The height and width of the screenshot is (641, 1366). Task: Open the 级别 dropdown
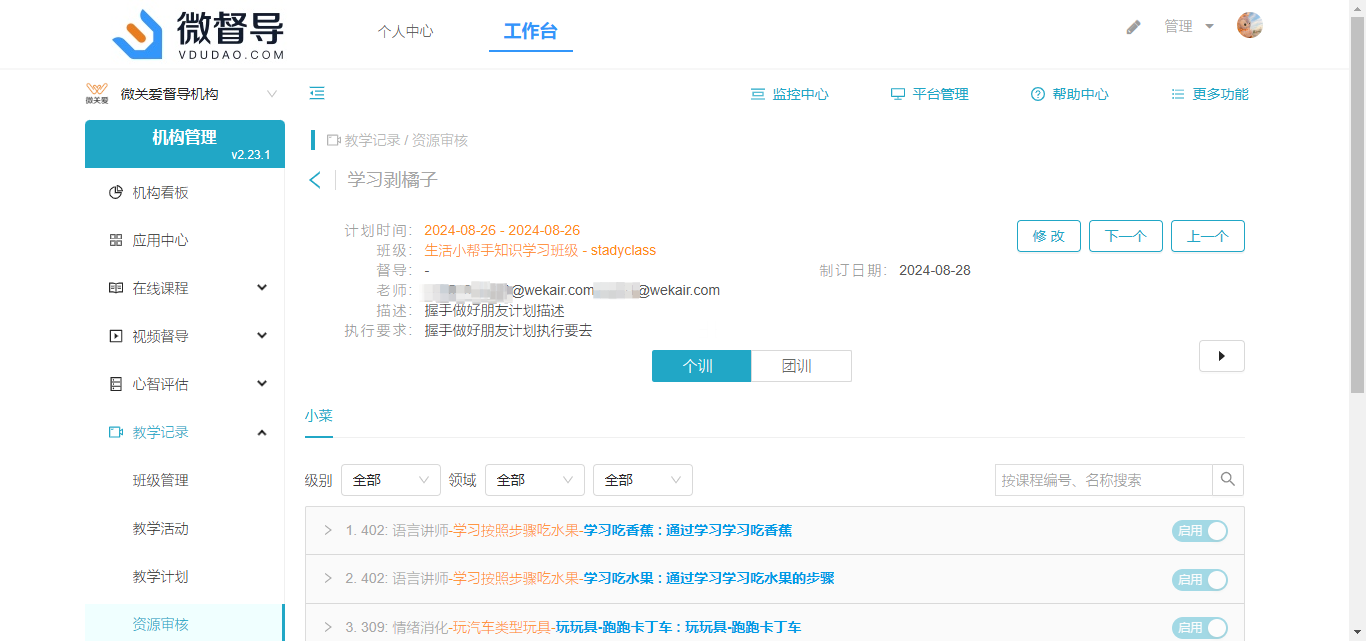pyautogui.click(x=391, y=480)
